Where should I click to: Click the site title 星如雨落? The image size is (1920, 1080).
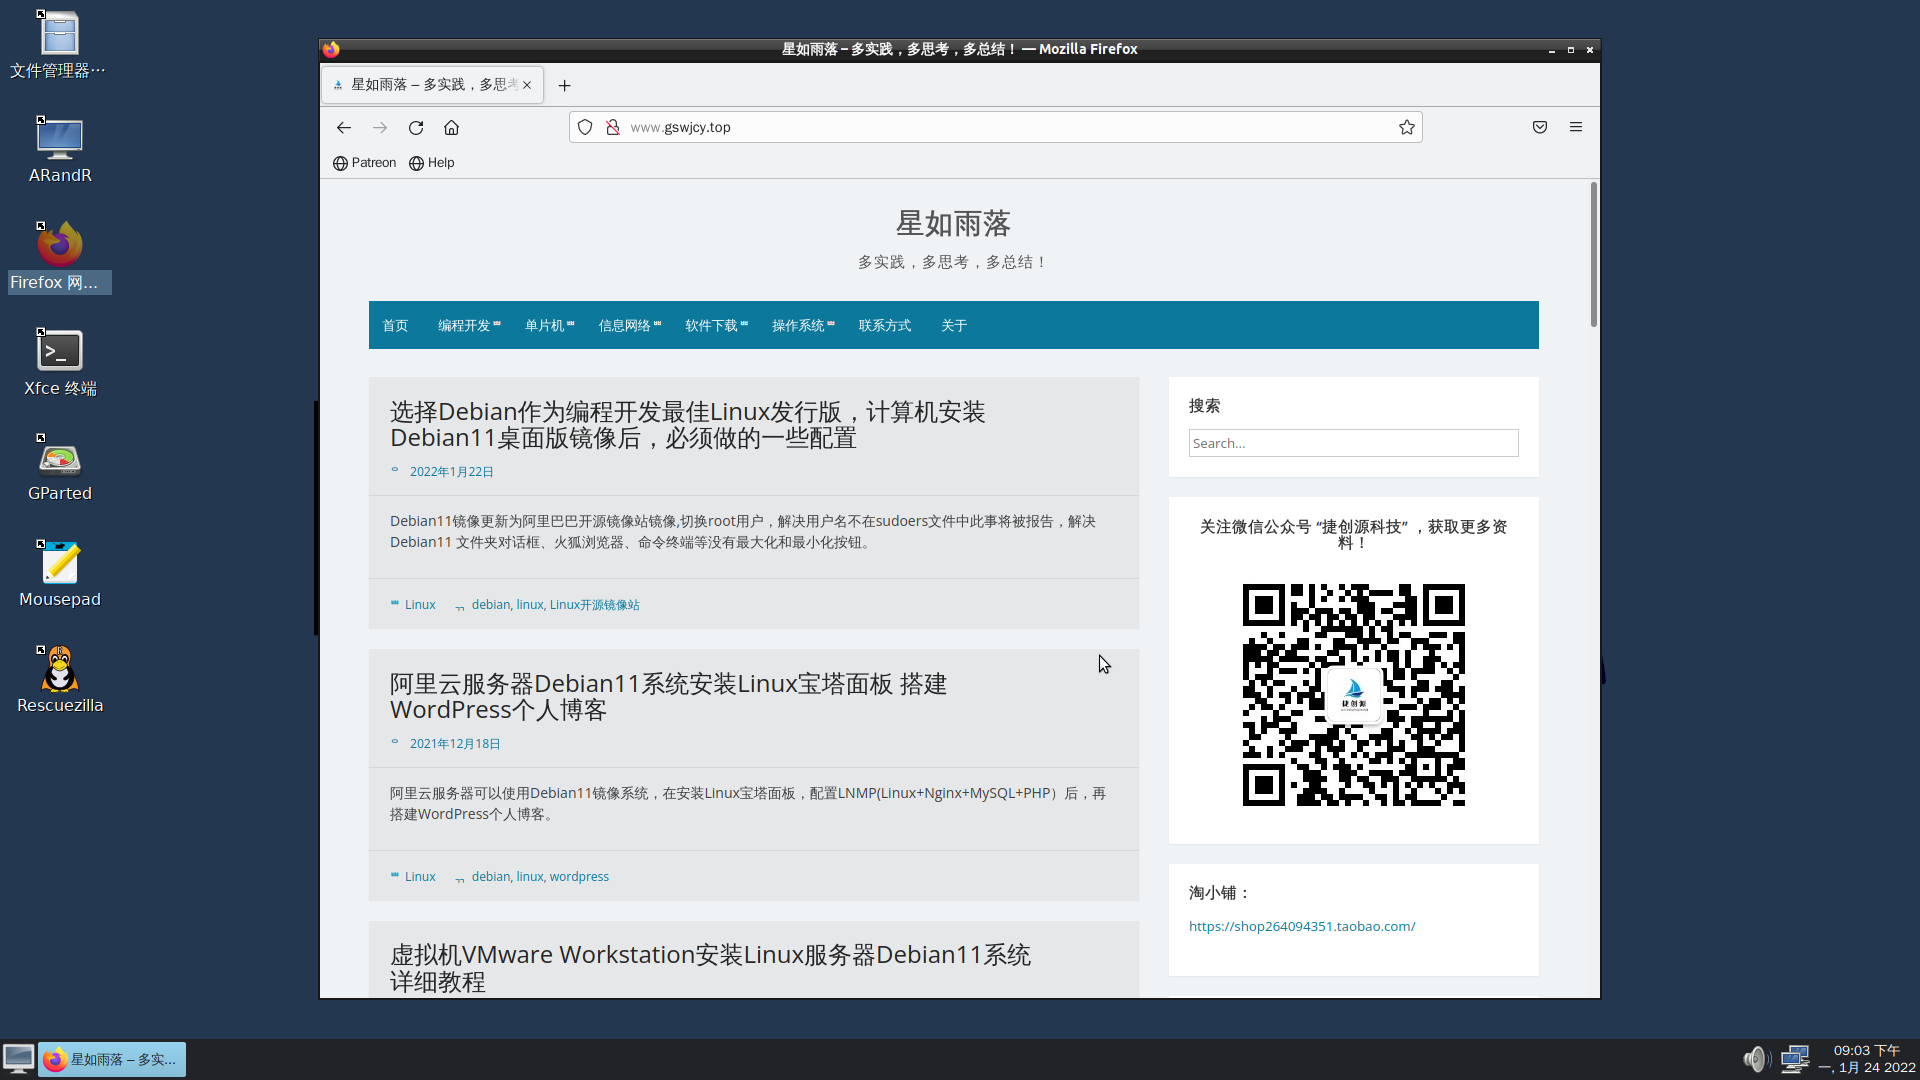click(953, 224)
